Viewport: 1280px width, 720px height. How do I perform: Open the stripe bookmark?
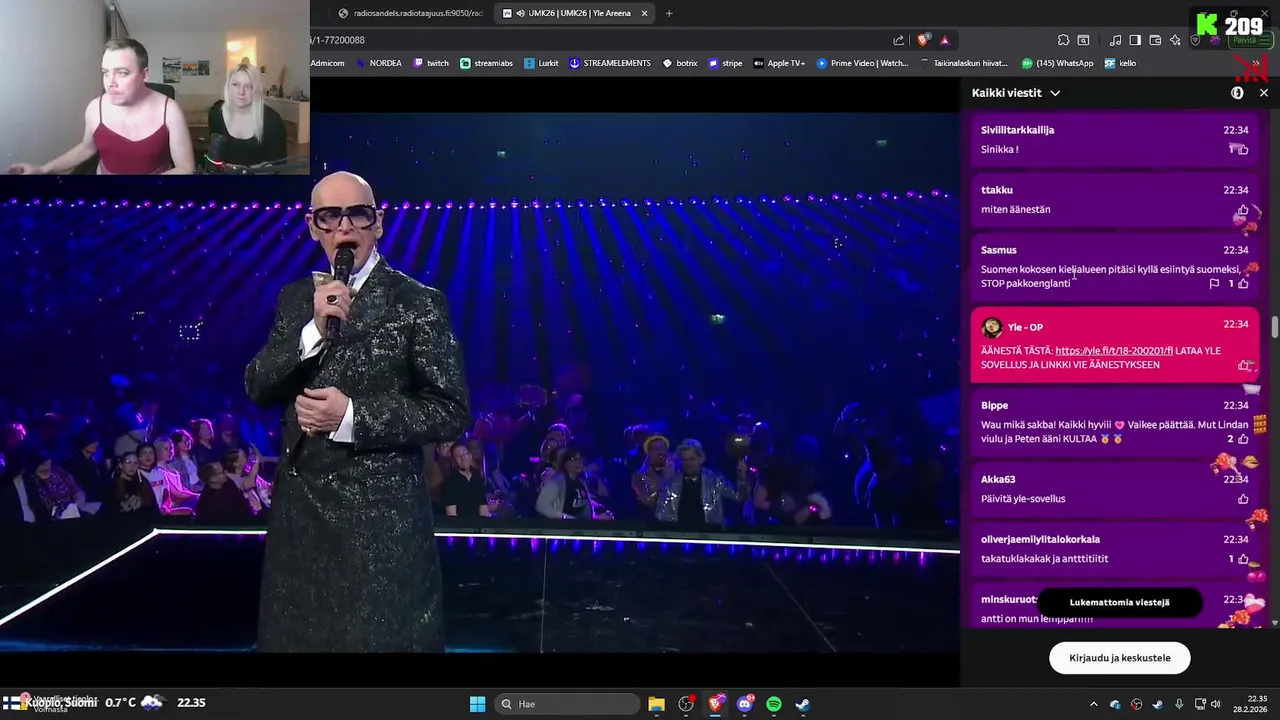pyautogui.click(x=725, y=63)
